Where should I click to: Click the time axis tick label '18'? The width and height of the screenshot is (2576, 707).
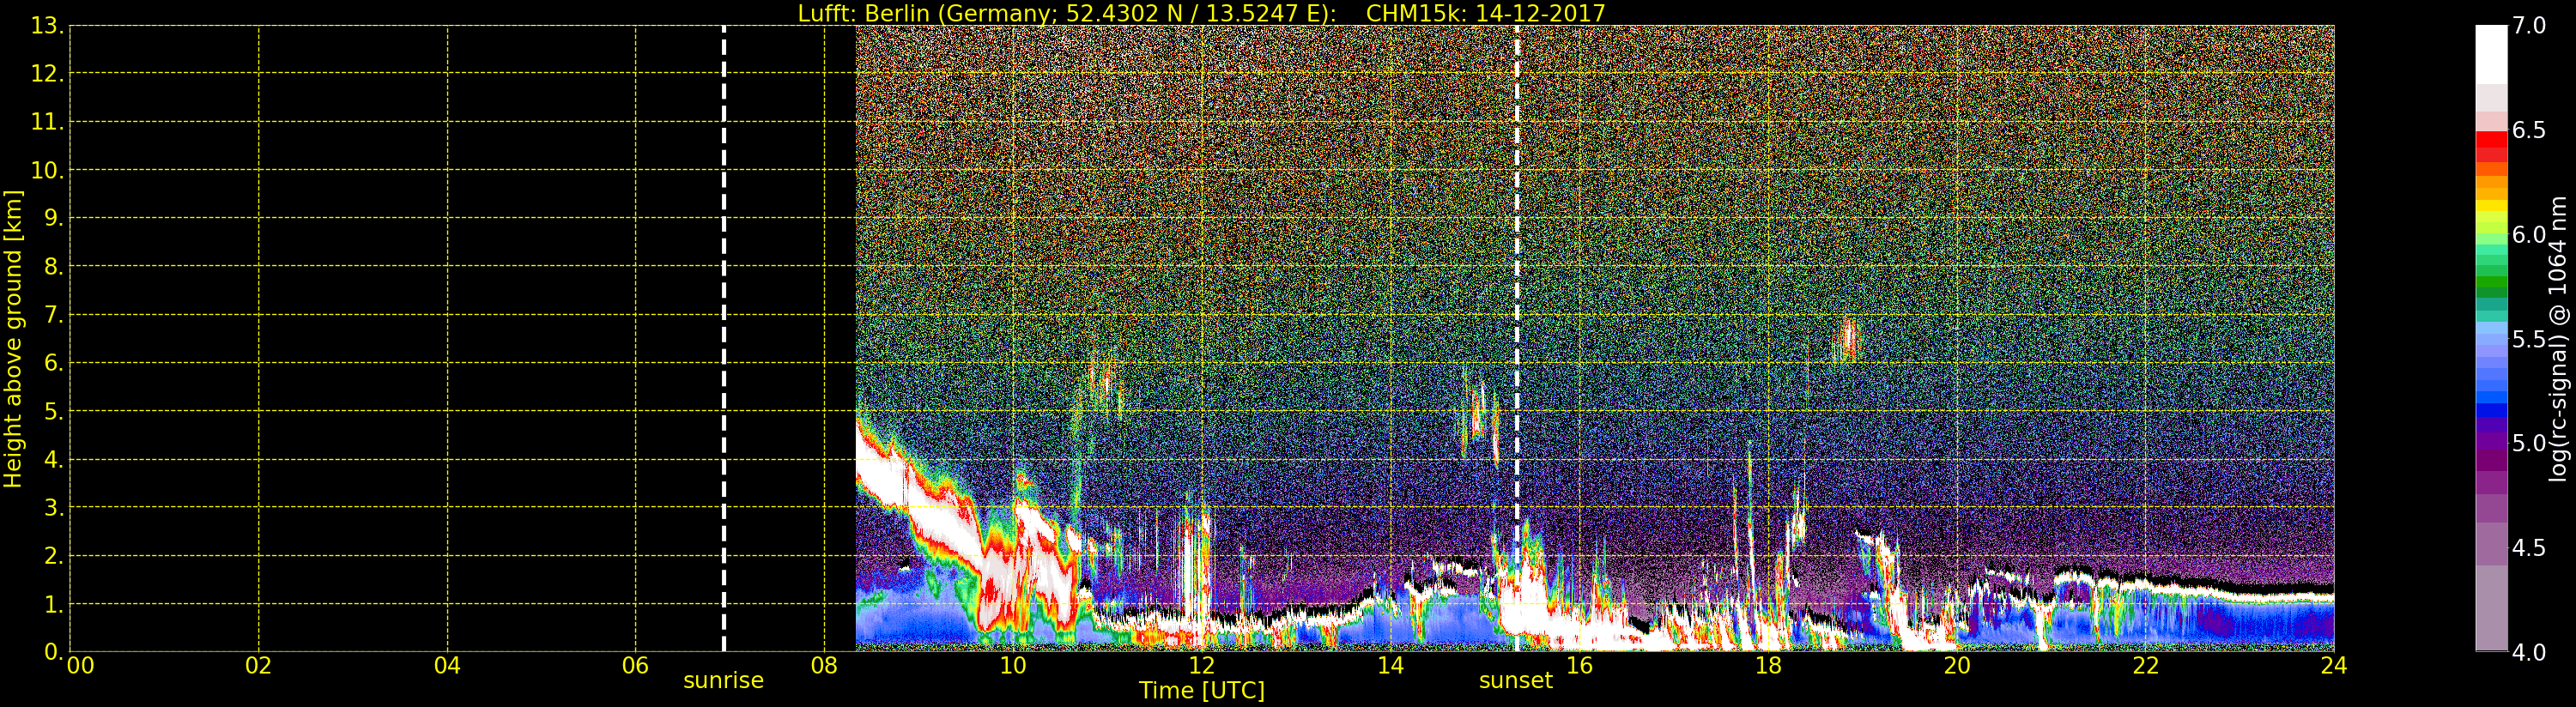pos(1768,665)
